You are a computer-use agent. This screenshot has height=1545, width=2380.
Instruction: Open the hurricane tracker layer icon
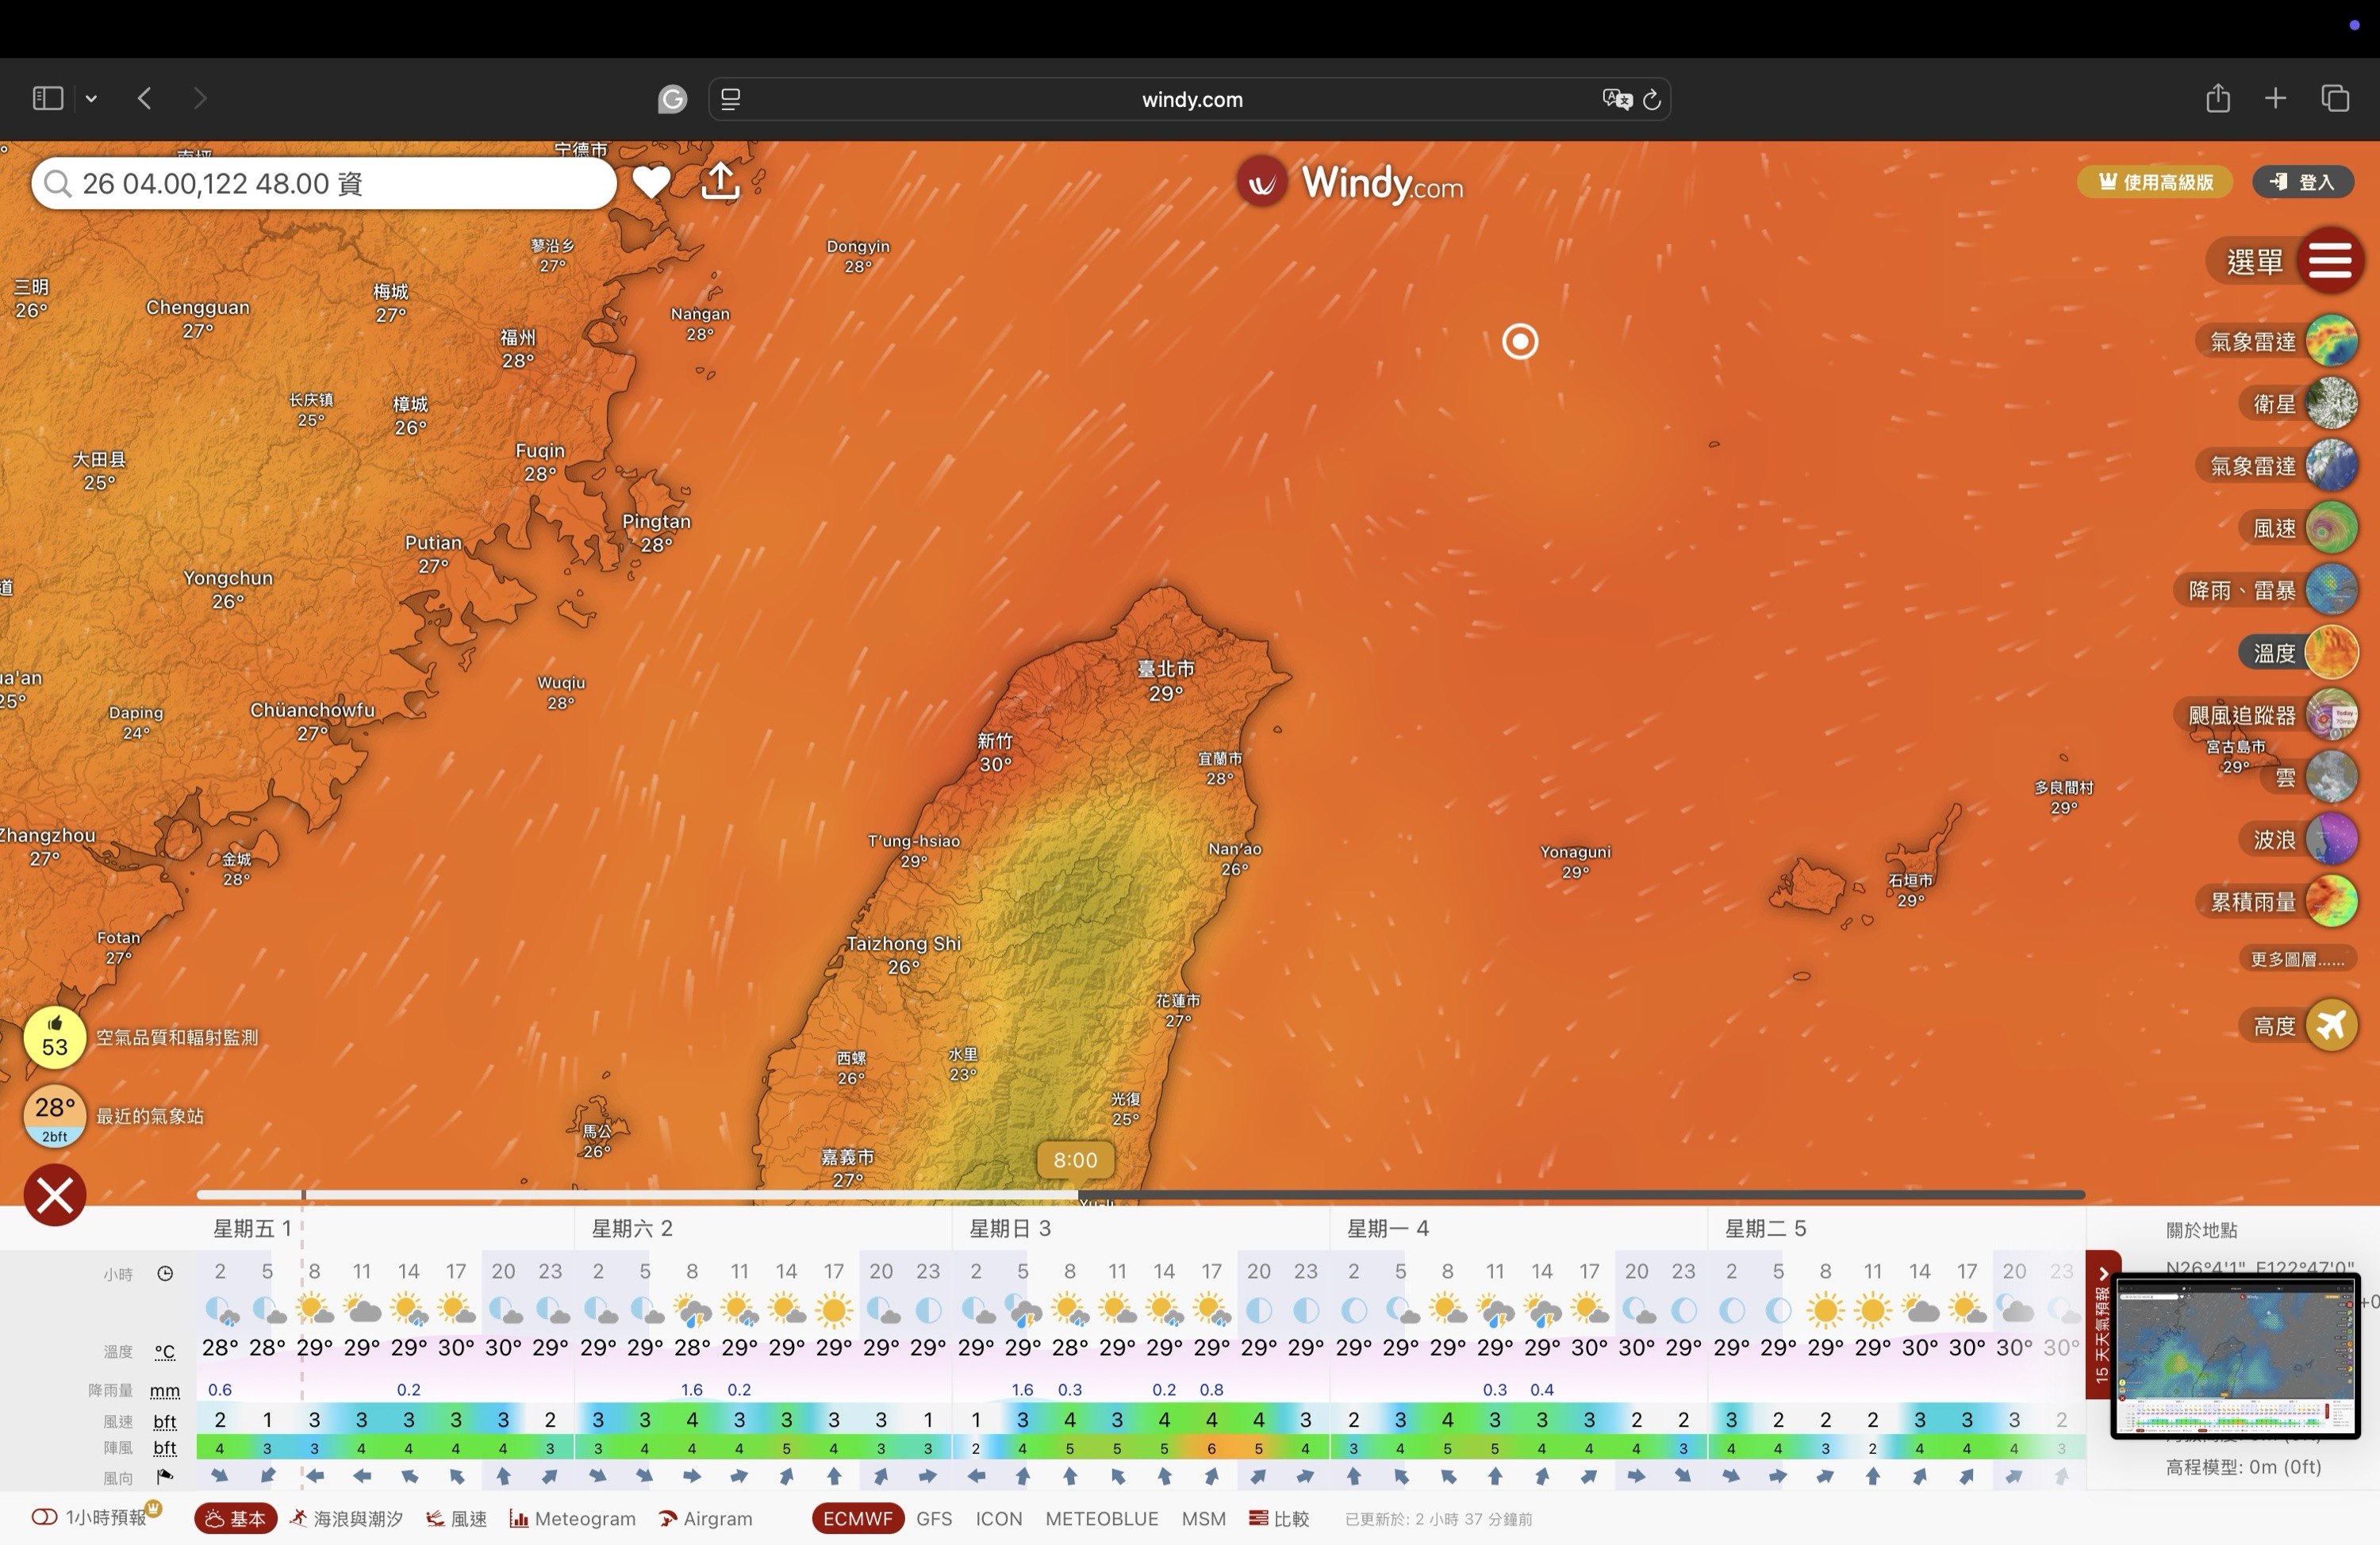pyautogui.click(x=2331, y=715)
